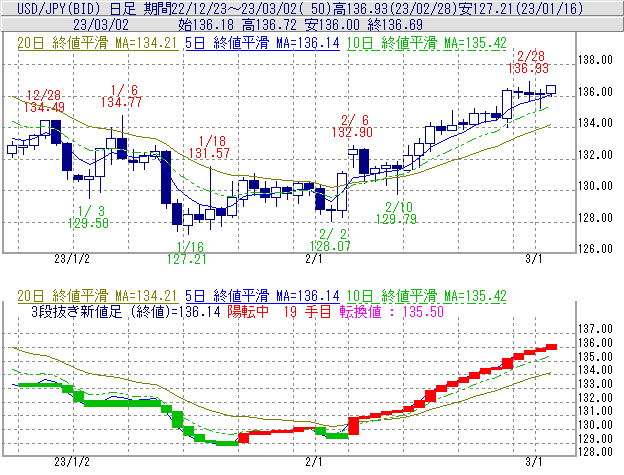Click the upper chart's 10日 終値平滑 MA=135.42 legend
The image size is (624, 475).
427,43
